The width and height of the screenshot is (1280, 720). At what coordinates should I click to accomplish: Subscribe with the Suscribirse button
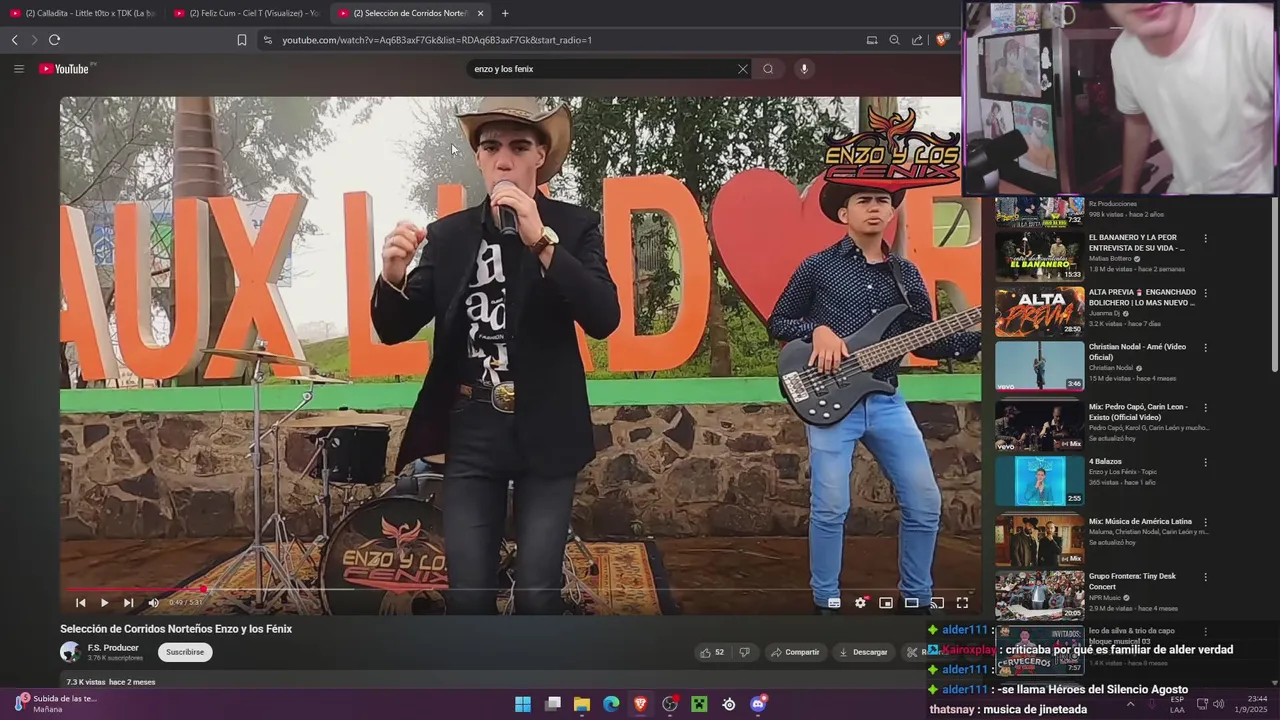click(x=185, y=652)
